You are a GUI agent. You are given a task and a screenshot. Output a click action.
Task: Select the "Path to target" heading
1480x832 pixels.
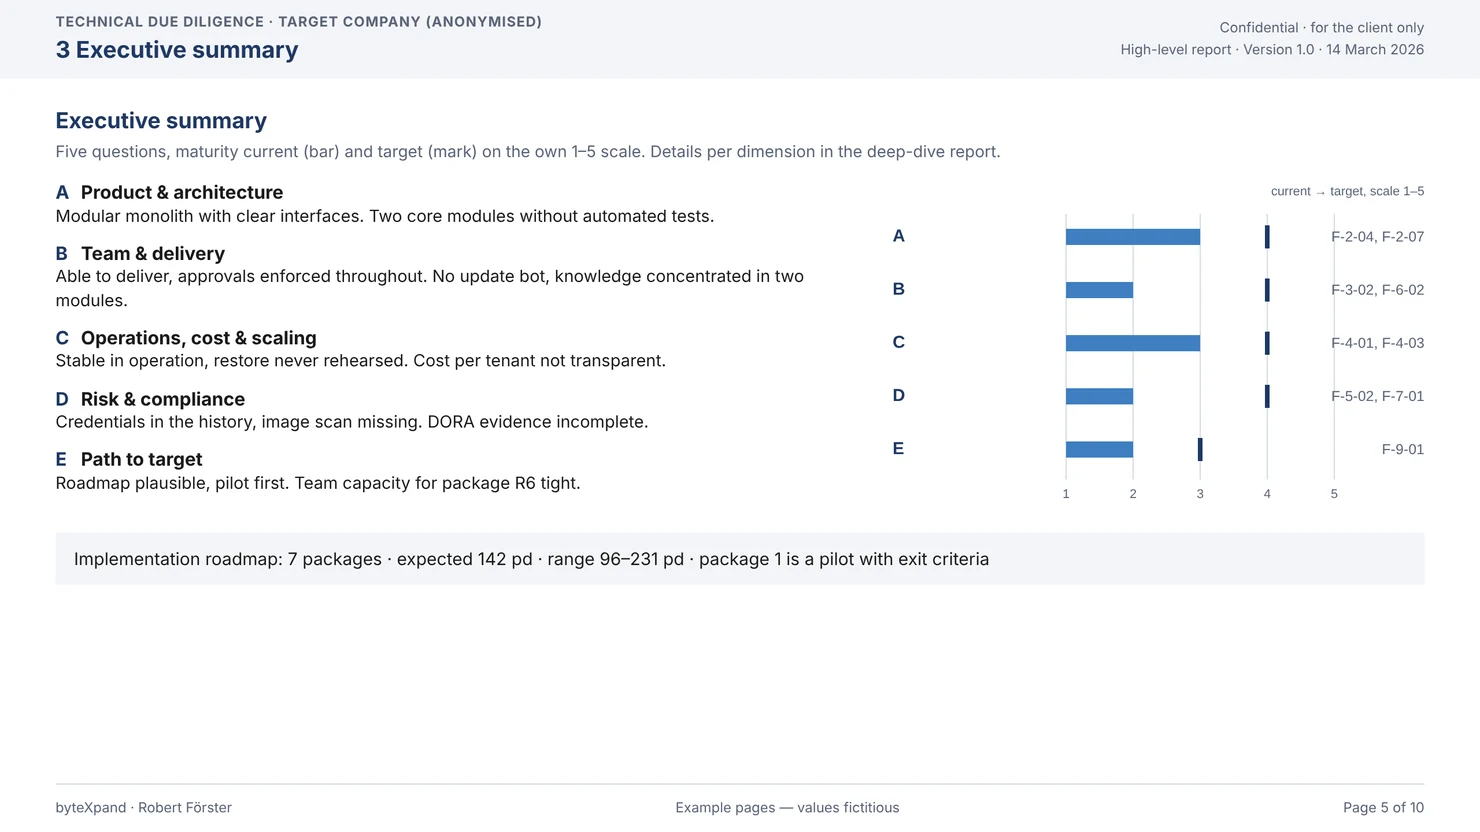tap(142, 460)
